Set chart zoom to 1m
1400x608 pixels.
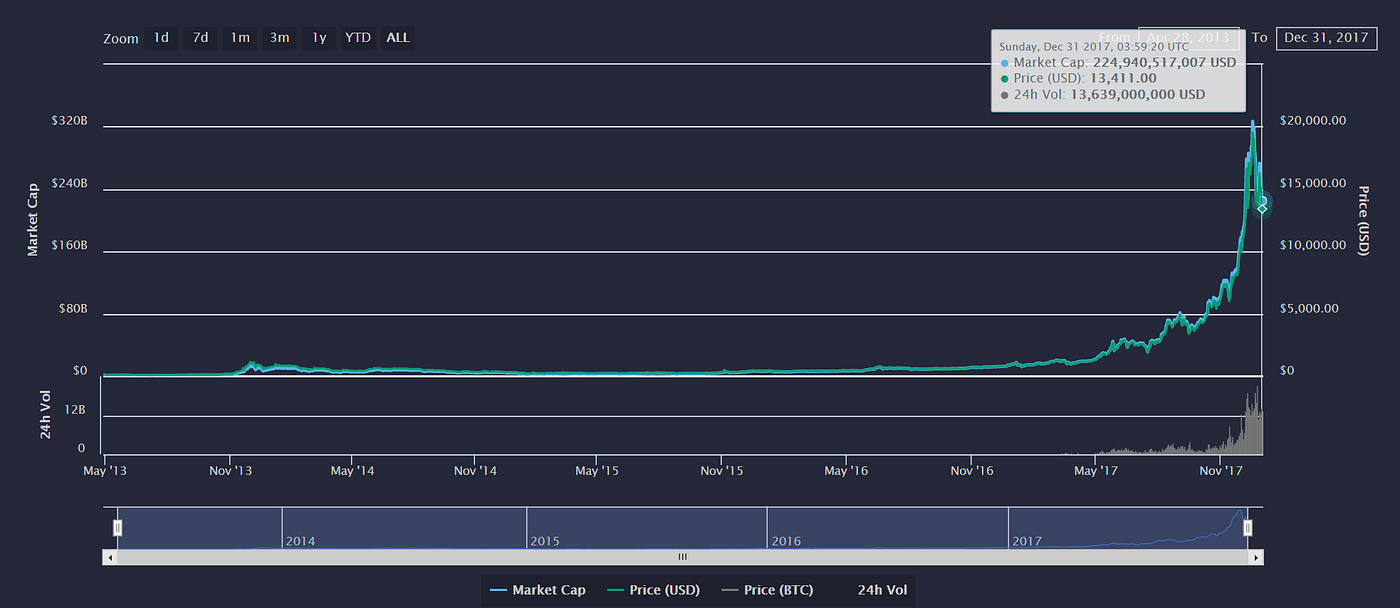tap(240, 38)
